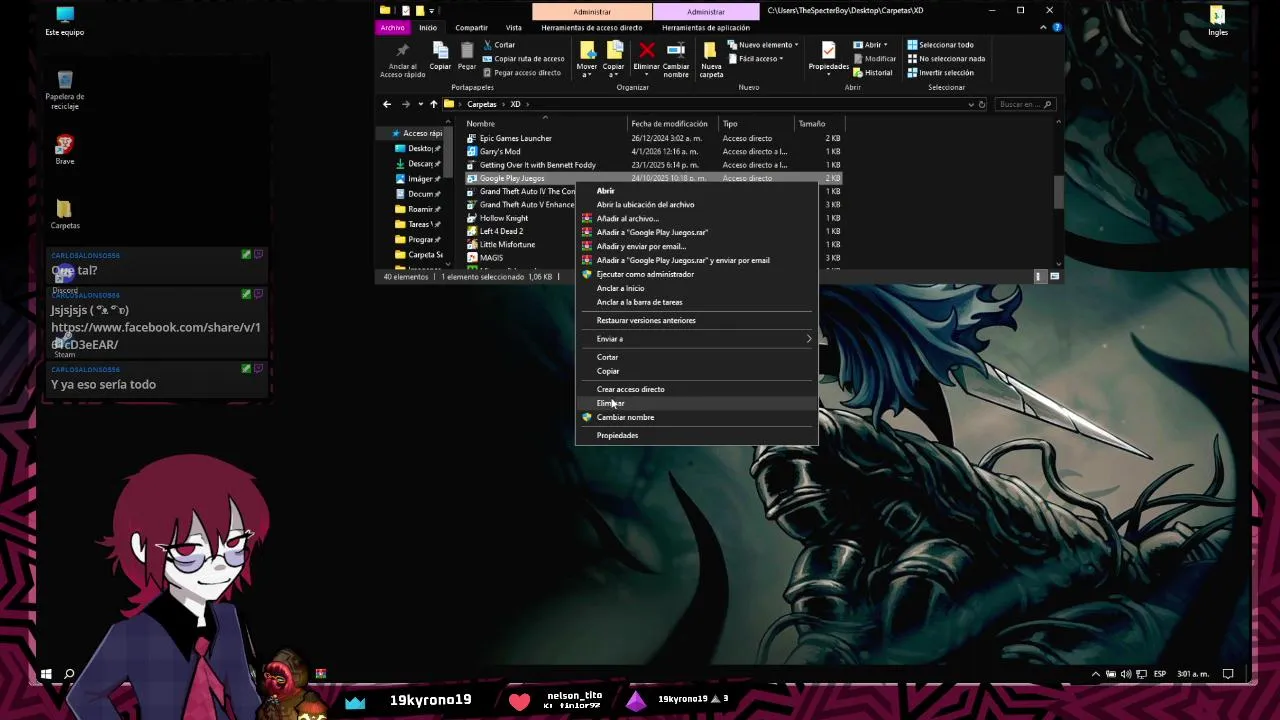Sort by the Nombre column header
Viewport: 1280px width, 720px height.
click(x=481, y=124)
